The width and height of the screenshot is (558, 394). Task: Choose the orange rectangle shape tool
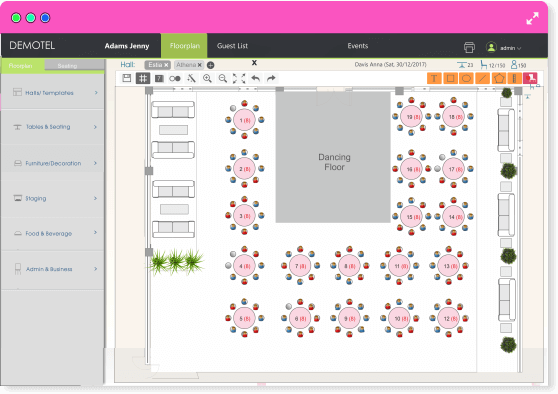450,78
